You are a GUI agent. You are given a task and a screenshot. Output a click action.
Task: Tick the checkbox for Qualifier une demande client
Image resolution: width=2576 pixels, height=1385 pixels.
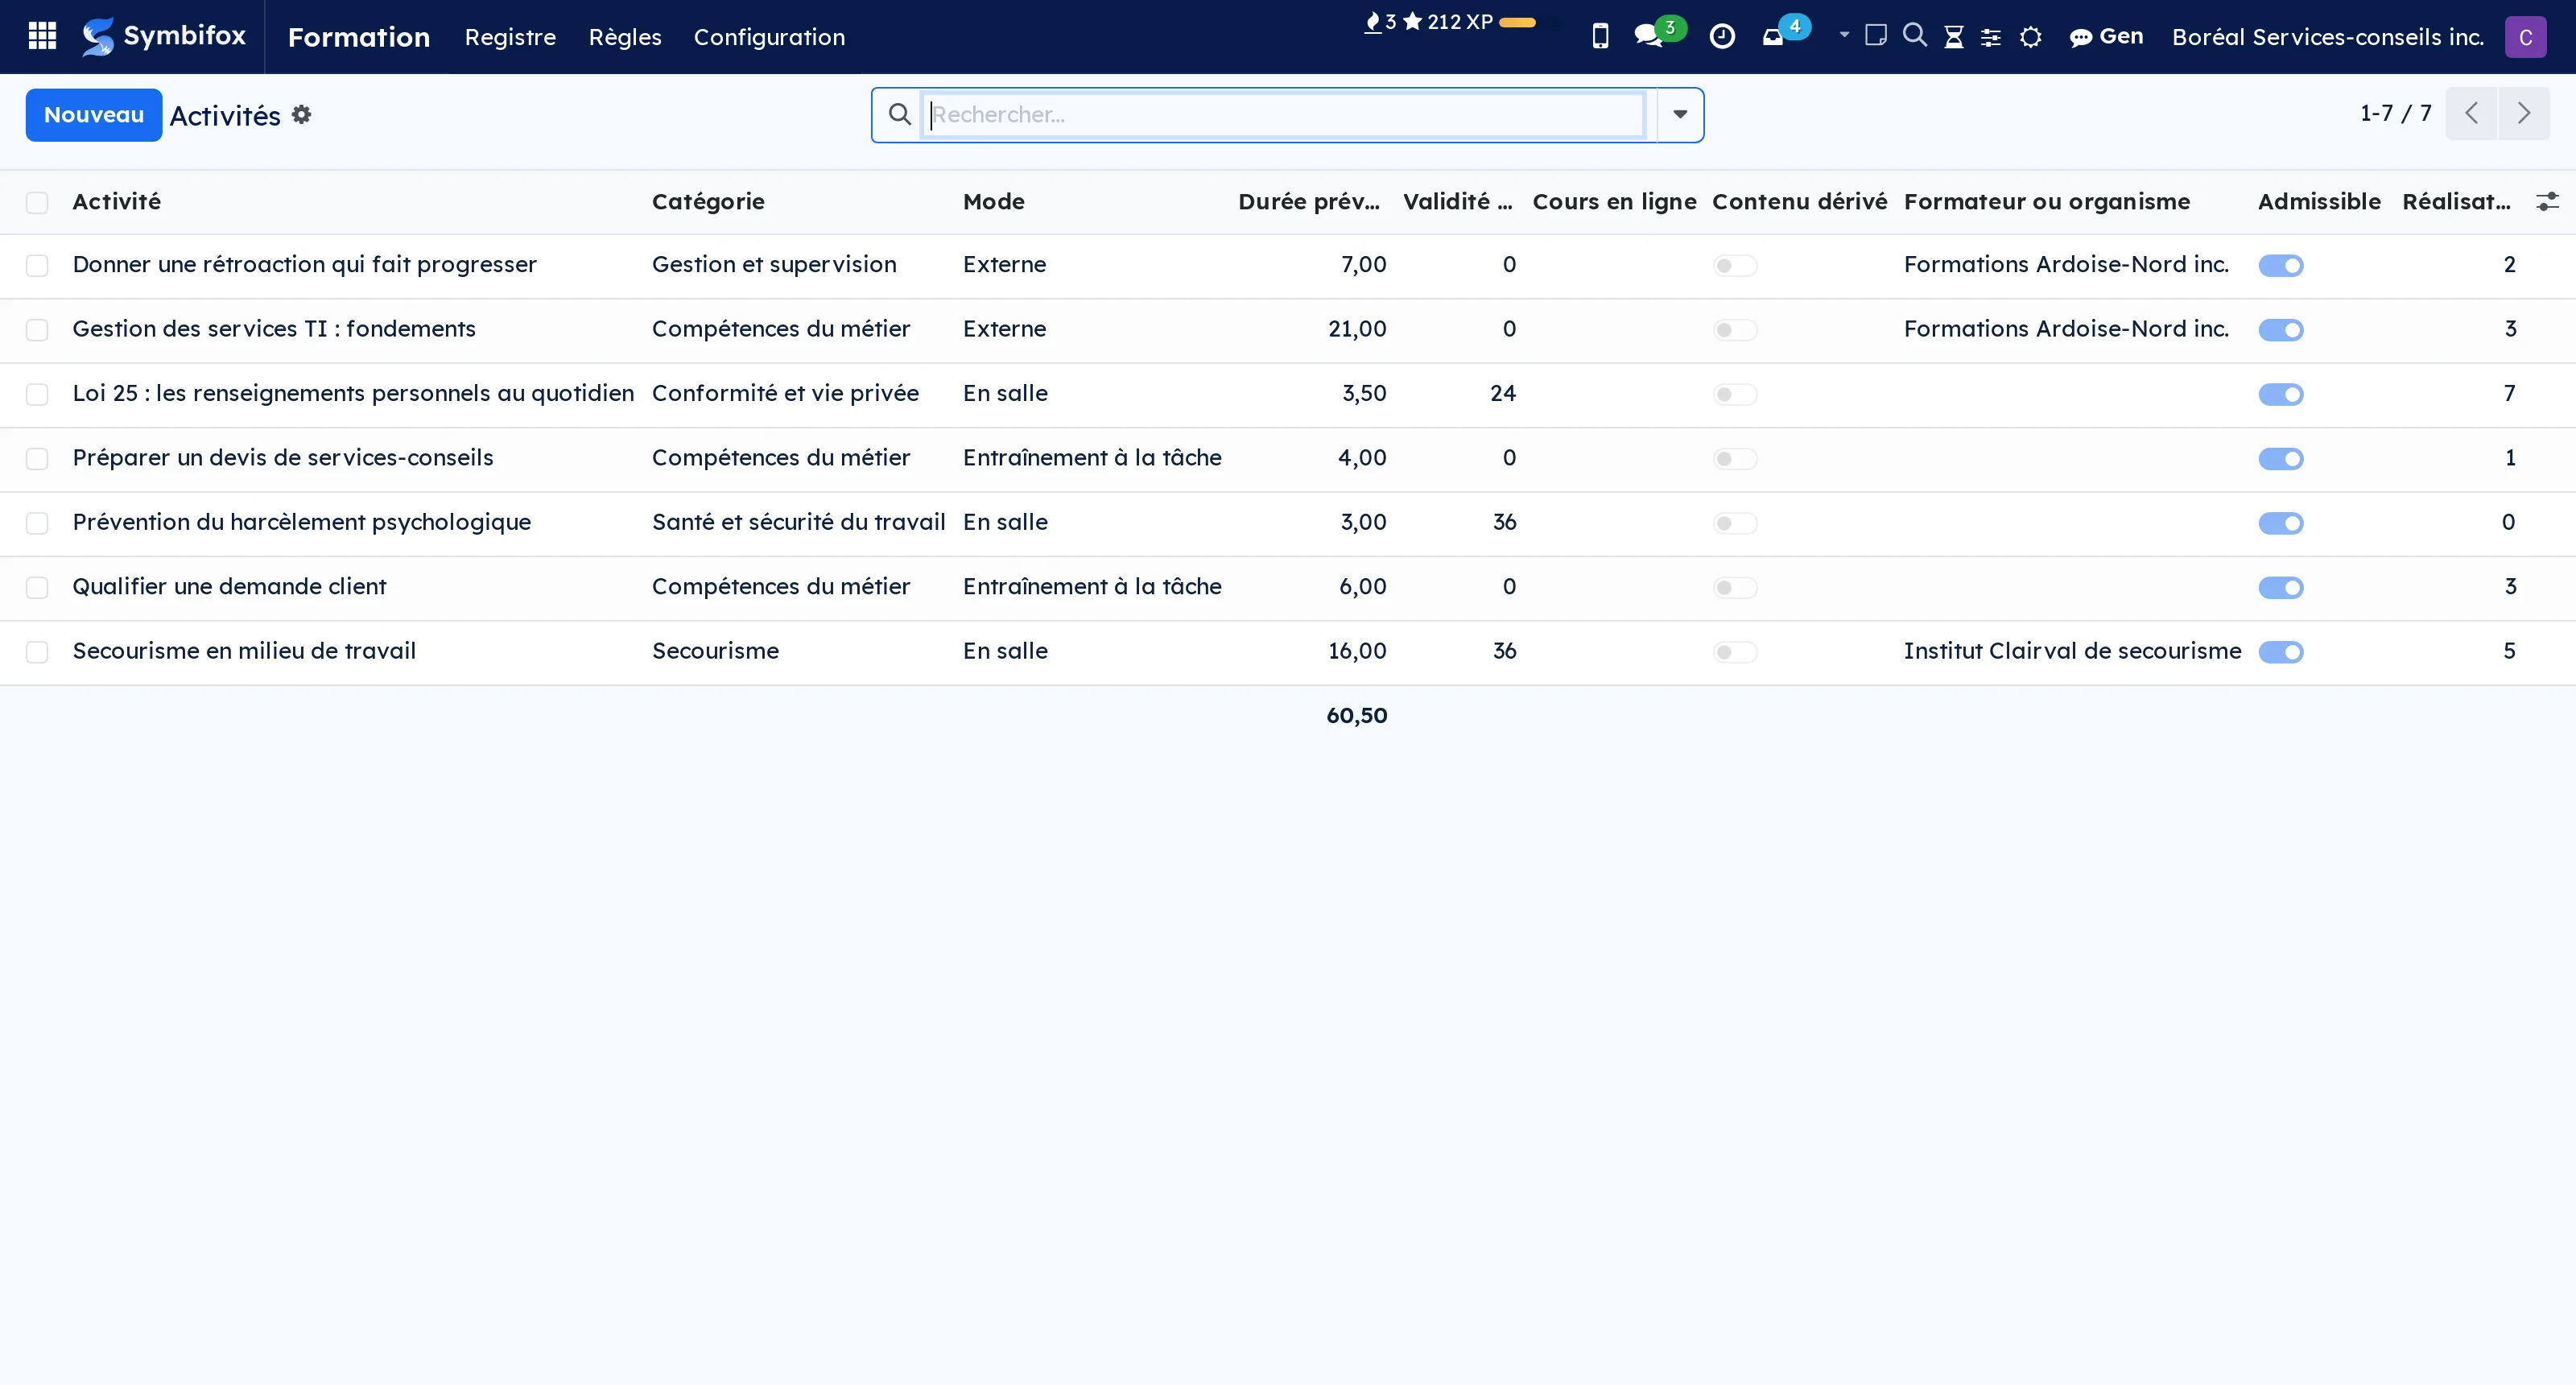[37, 587]
